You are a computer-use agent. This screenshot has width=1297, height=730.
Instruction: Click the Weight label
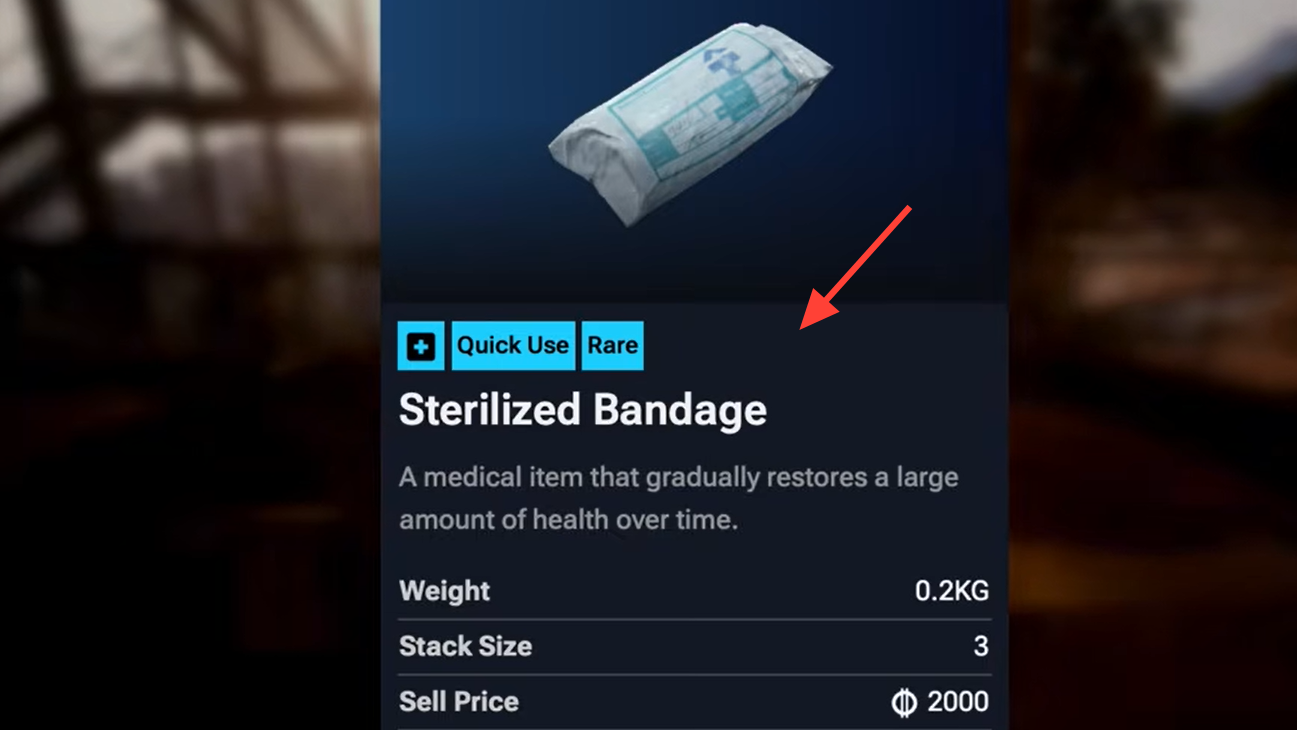tap(445, 591)
